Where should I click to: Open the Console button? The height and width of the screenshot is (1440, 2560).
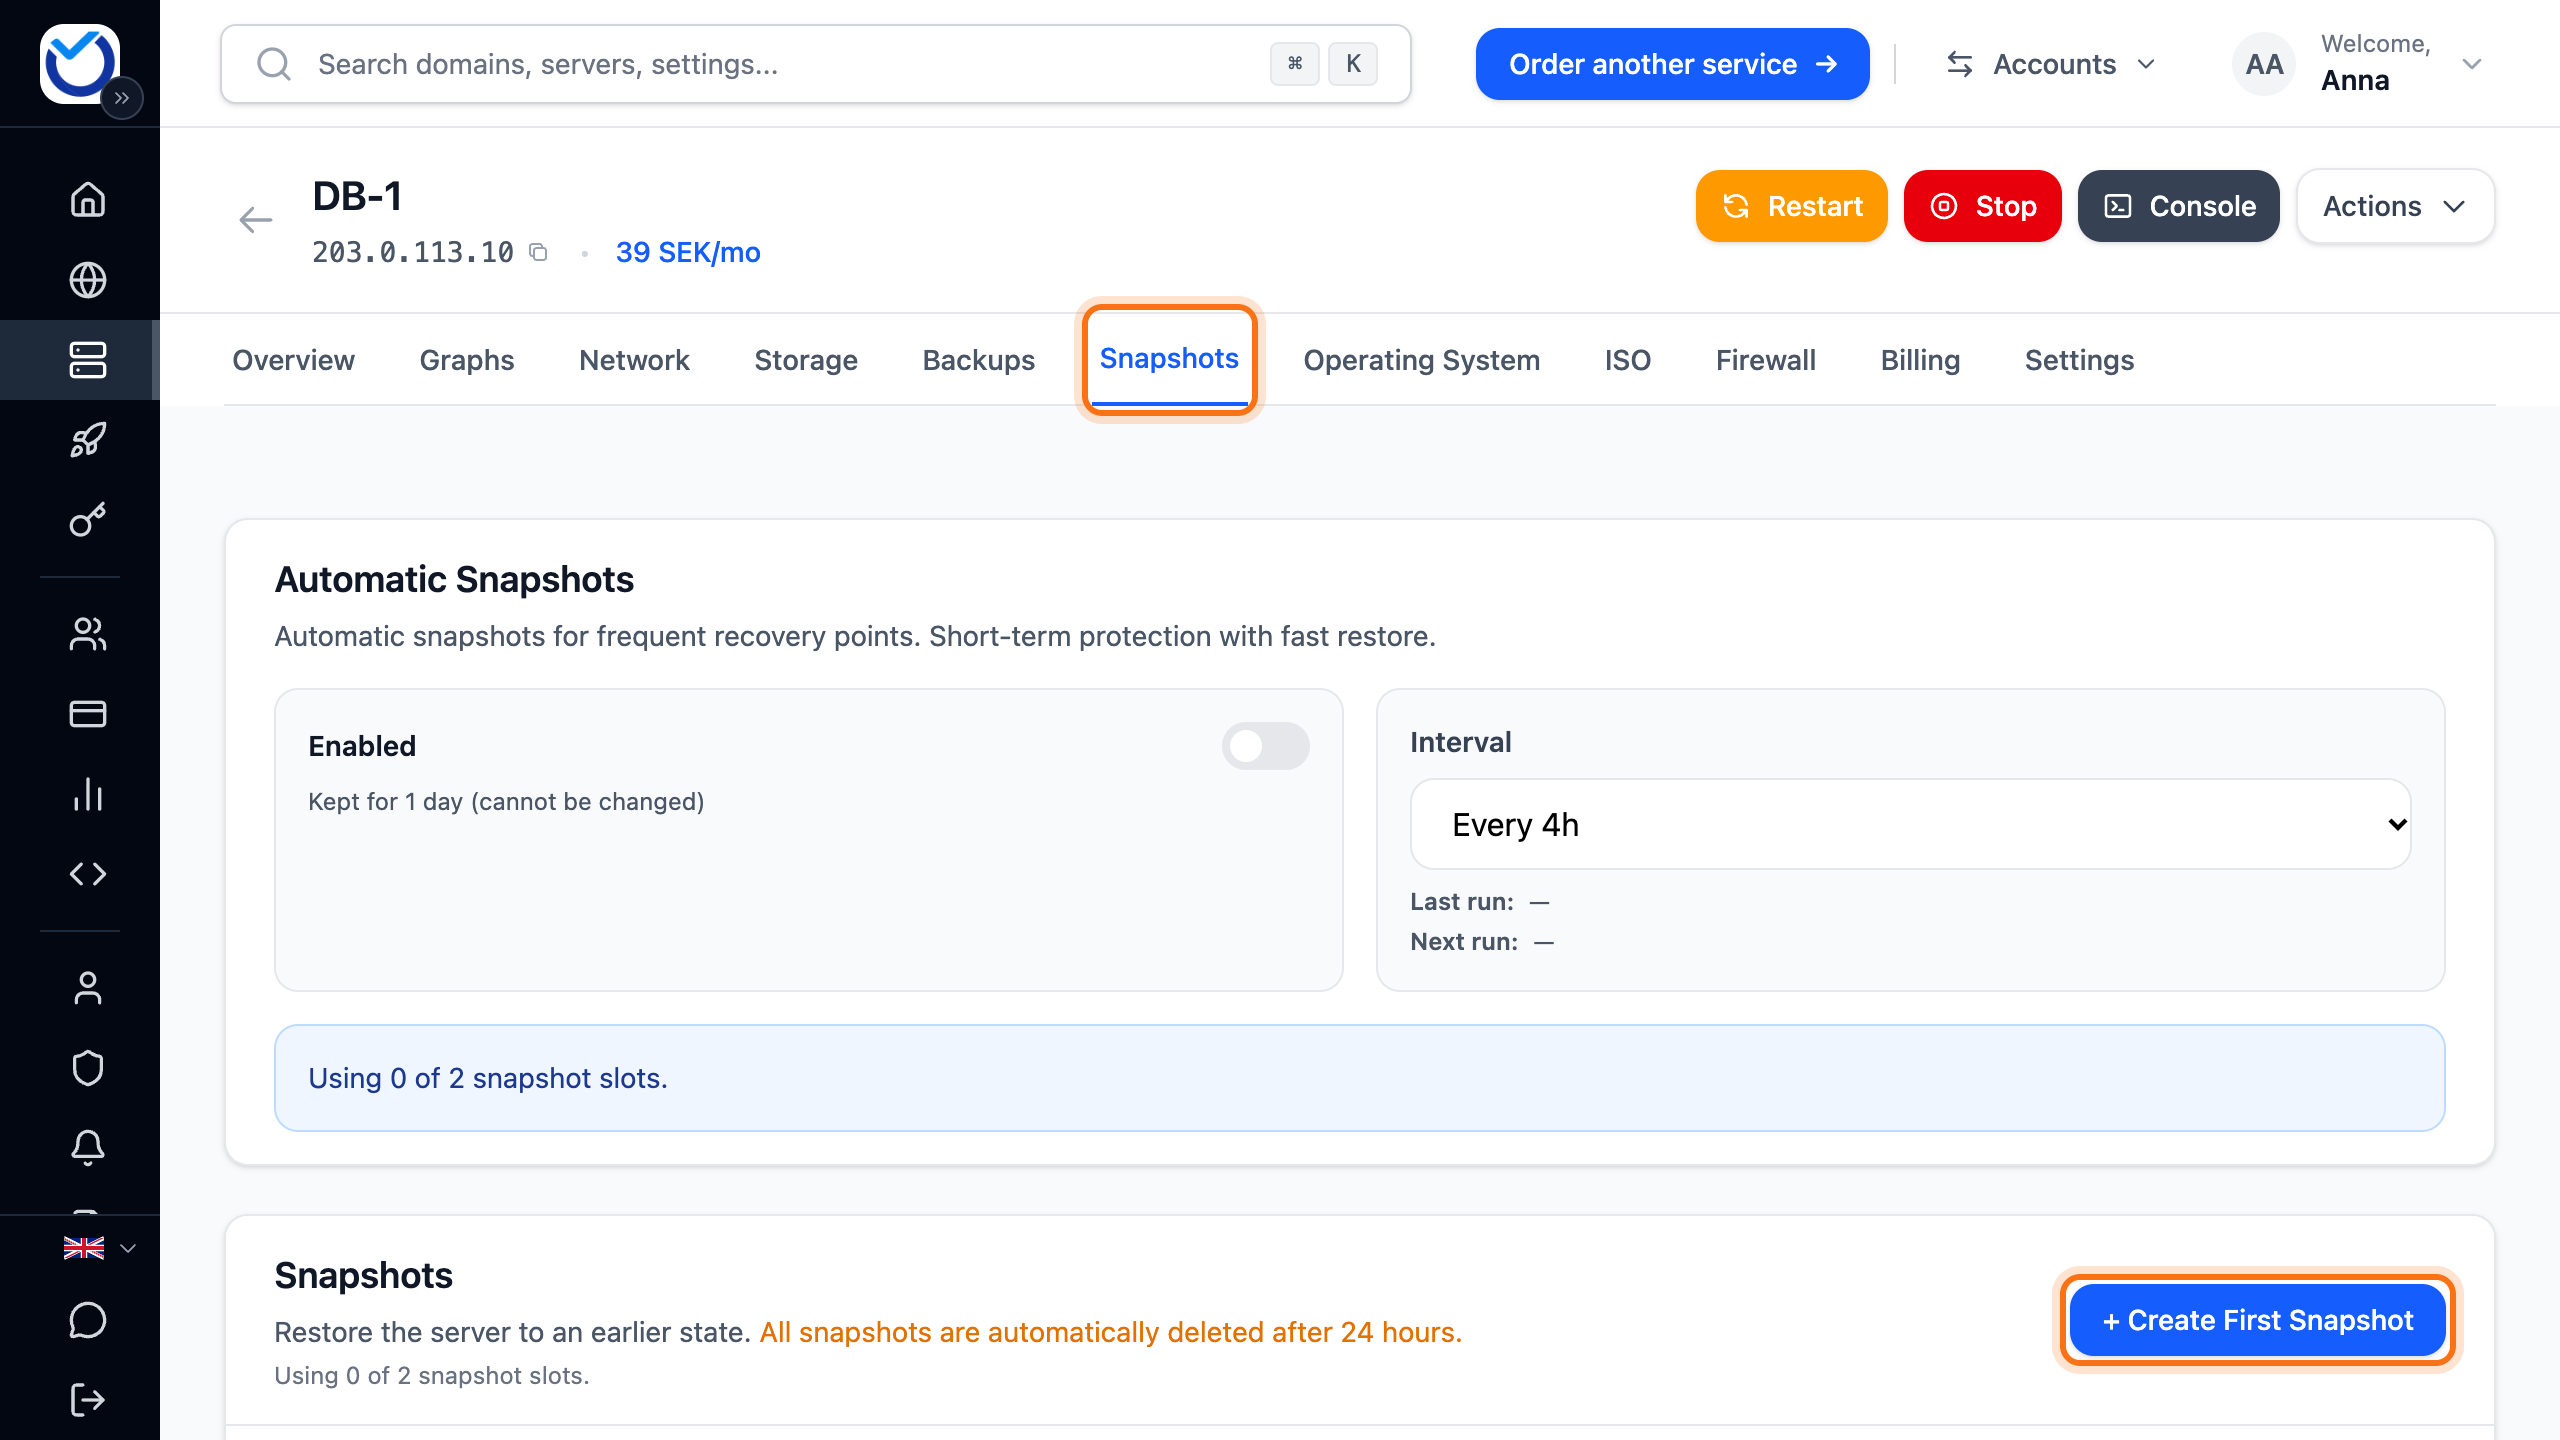[2178, 206]
